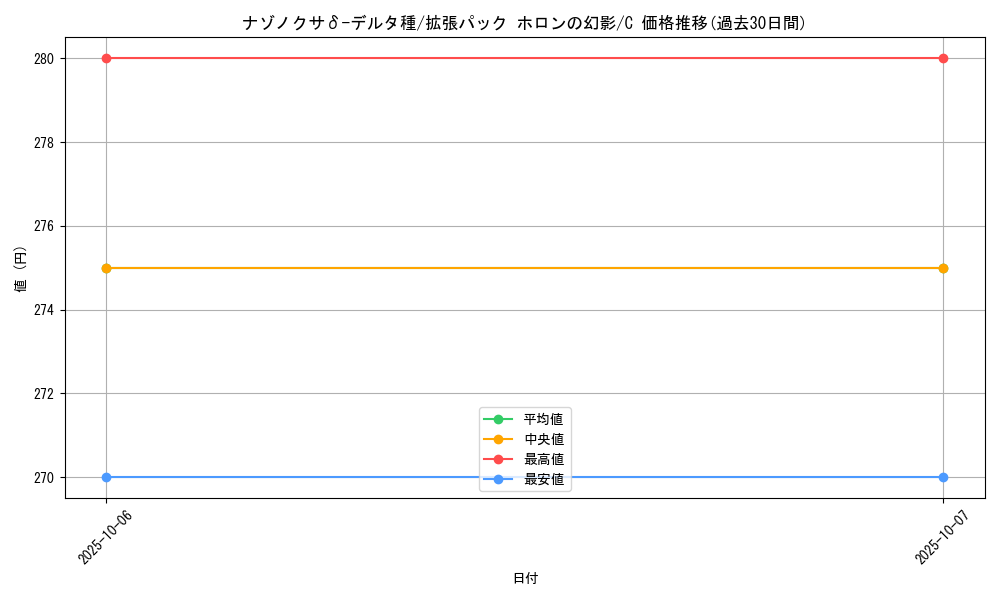Click the 272 y-axis tick label

tap(44, 393)
